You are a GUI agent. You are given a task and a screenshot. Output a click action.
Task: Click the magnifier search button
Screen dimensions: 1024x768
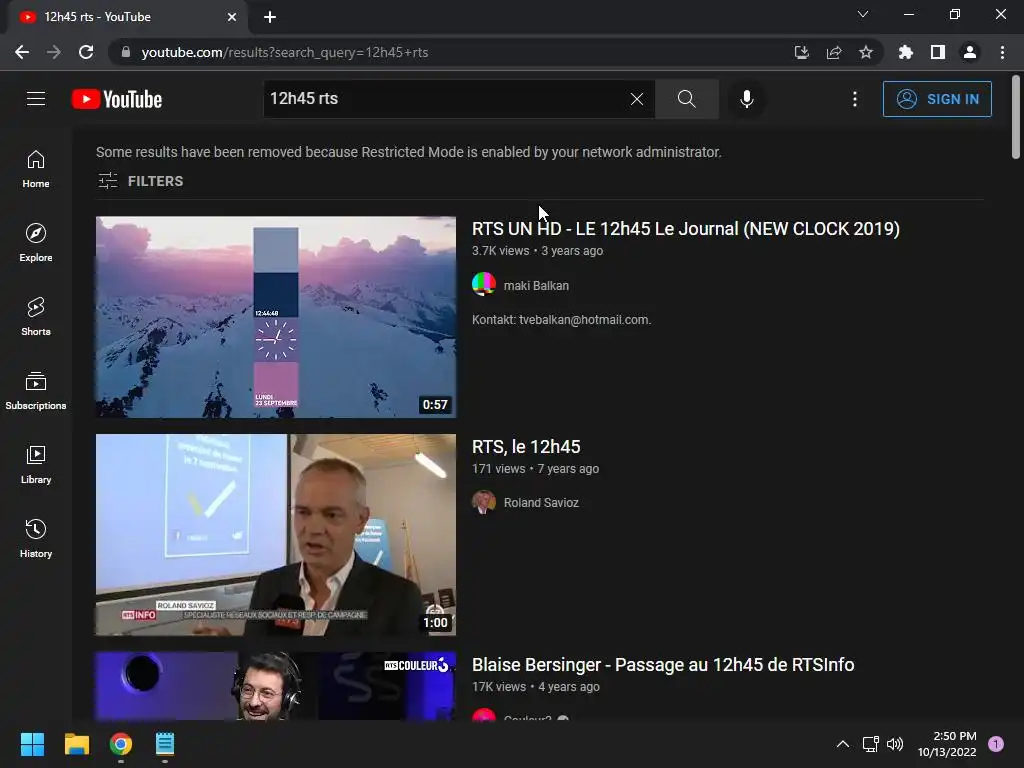point(686,99)
